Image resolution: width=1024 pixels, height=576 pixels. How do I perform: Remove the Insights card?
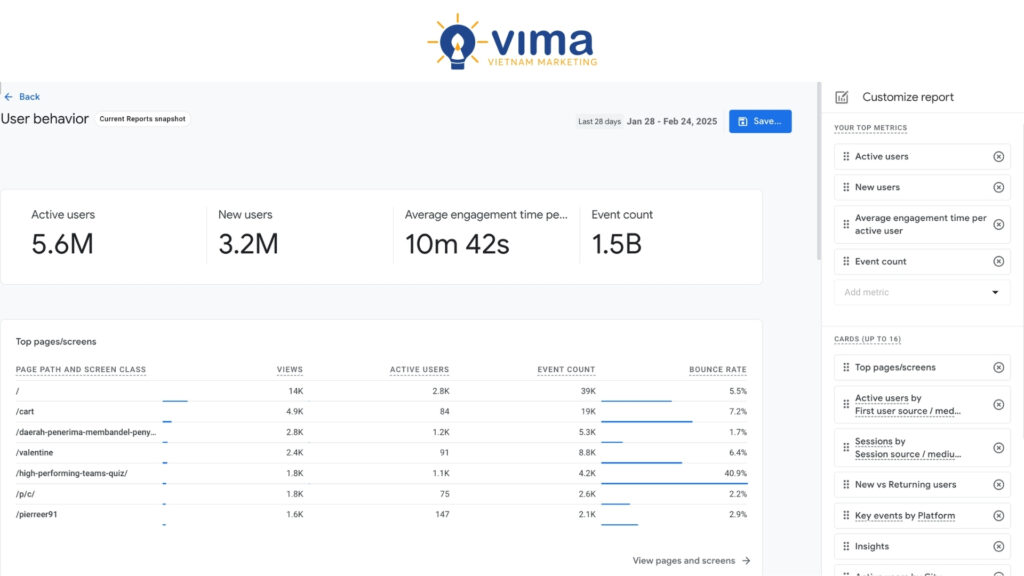click(x=998, y=547)
